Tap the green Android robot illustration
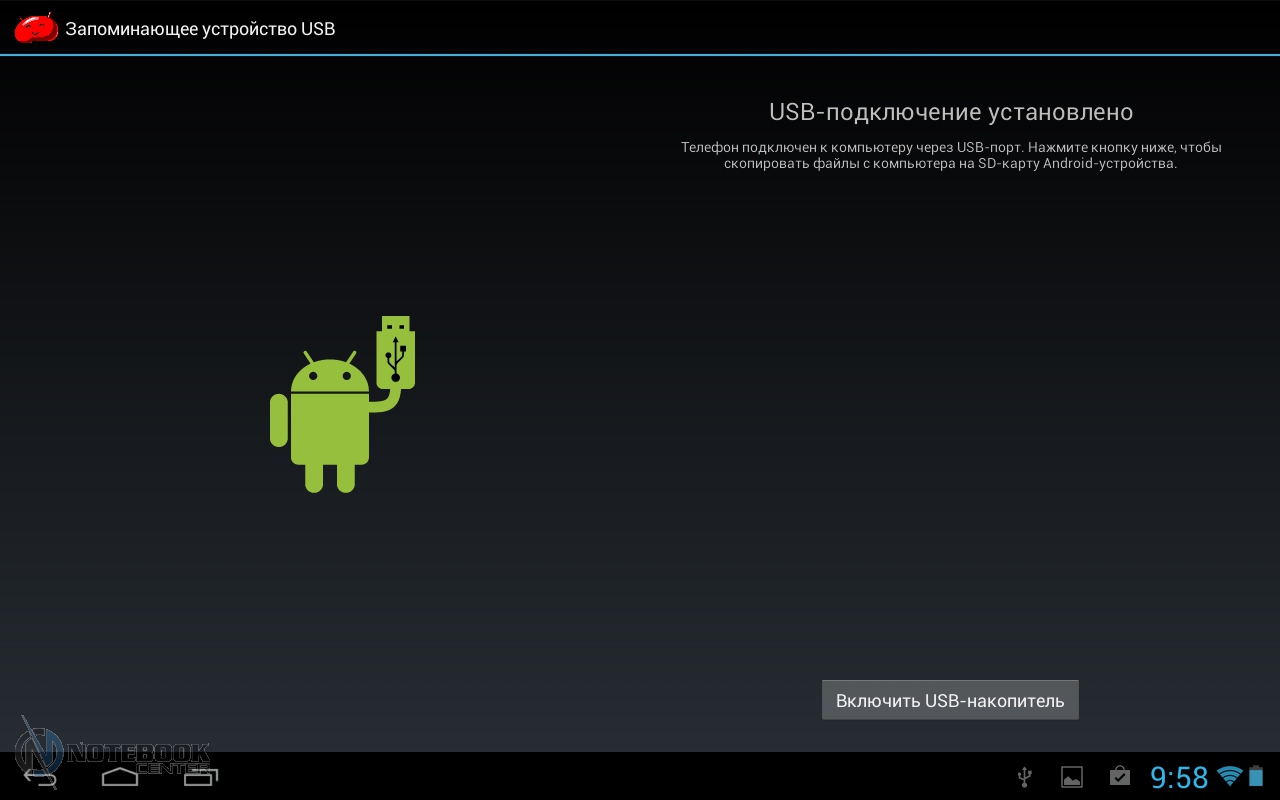Screen dimensions: 1280x800 point(330,420)
